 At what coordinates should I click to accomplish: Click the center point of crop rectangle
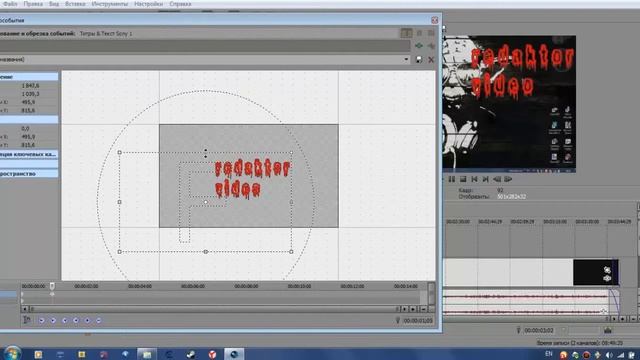click(206, 202)
